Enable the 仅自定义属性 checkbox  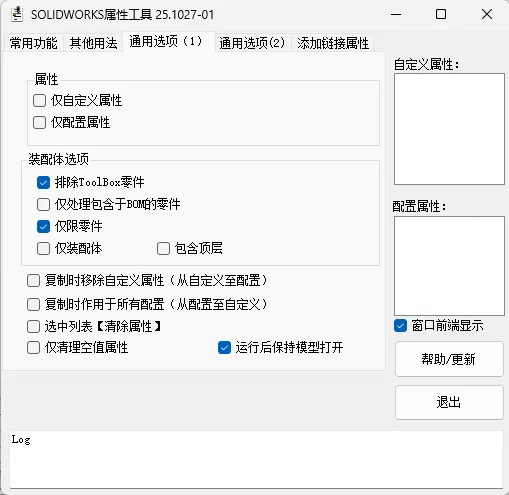[39, 100]
